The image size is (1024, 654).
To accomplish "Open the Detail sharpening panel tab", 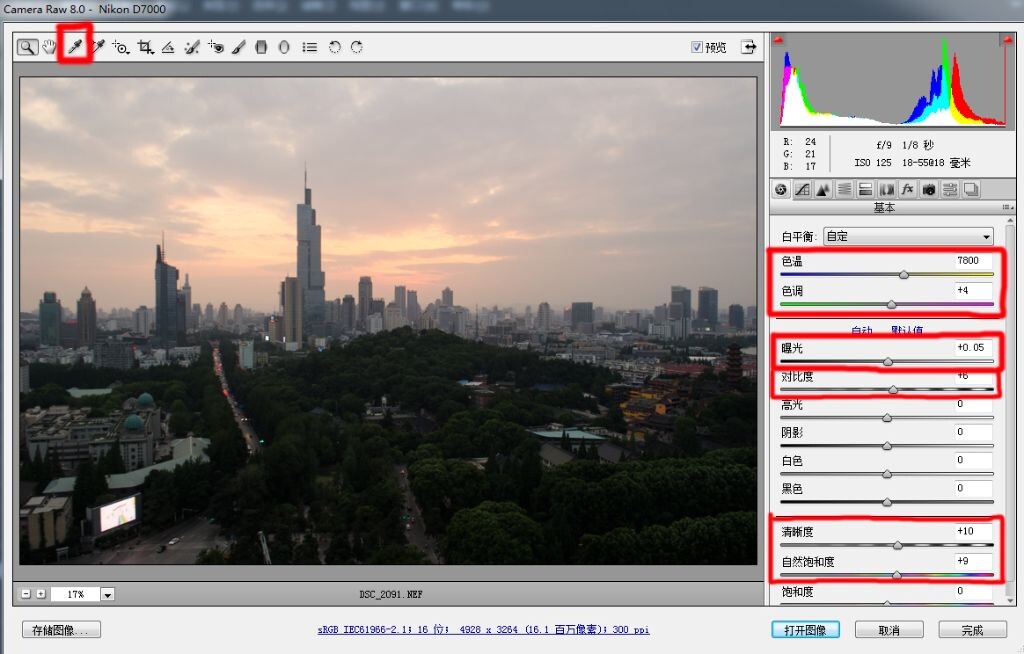I will tap(823, 190).
